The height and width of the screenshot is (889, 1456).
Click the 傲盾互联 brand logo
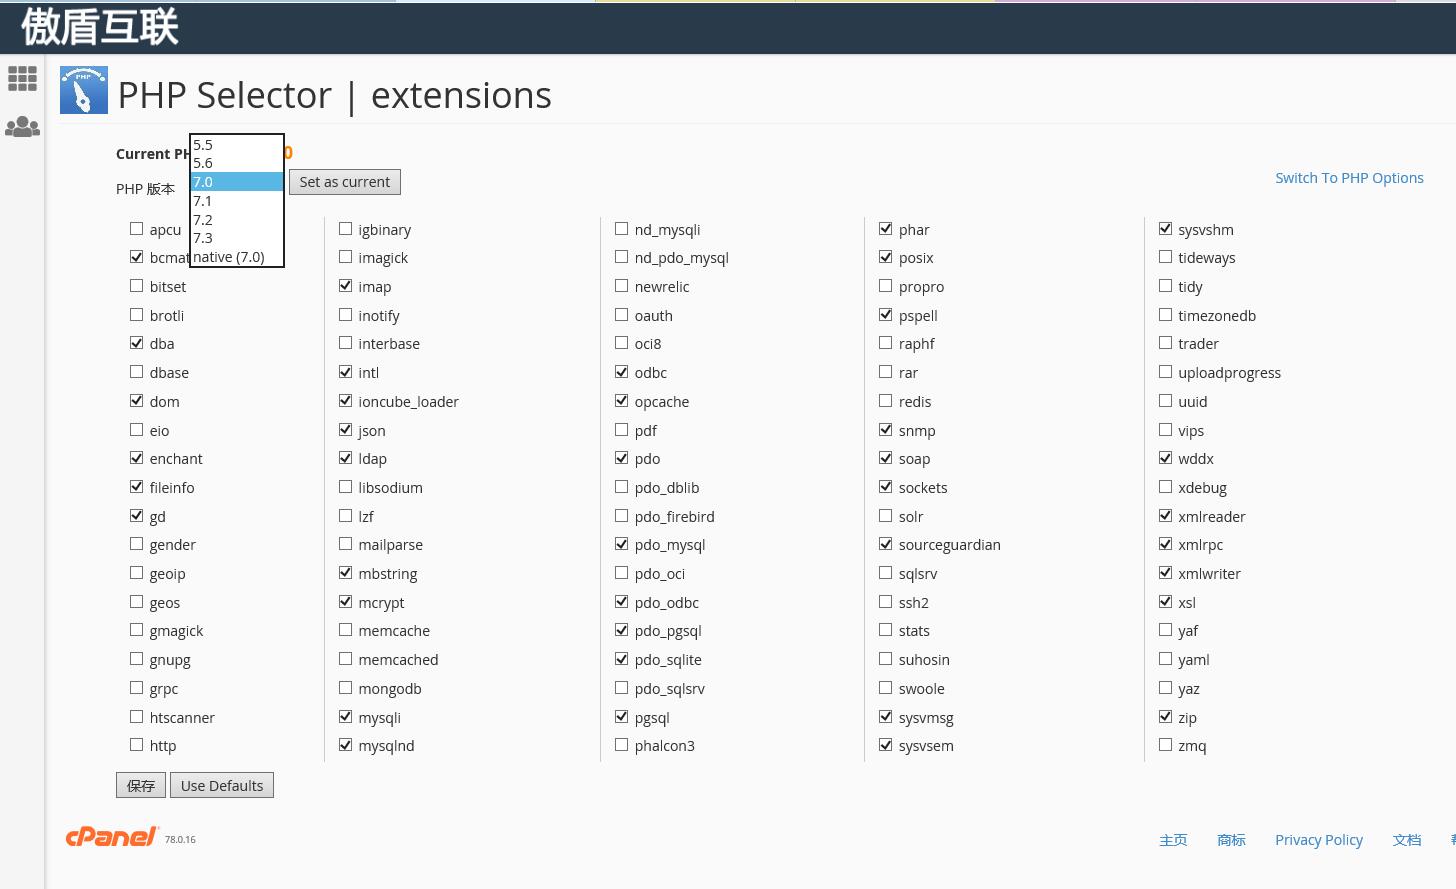[100, 27]
